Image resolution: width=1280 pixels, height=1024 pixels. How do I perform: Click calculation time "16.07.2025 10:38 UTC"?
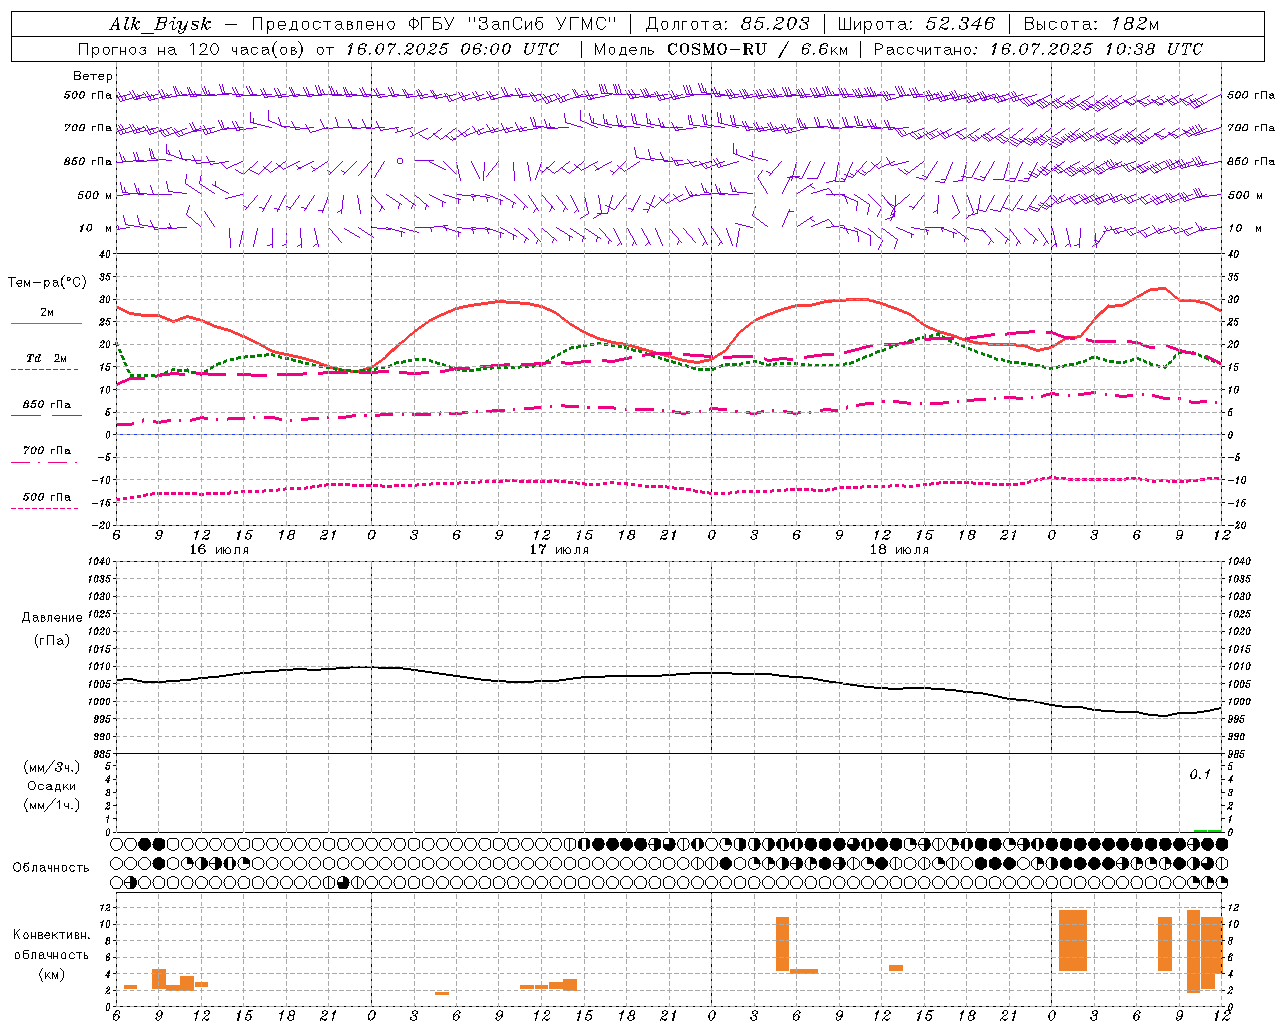(x=1096, y=49)
